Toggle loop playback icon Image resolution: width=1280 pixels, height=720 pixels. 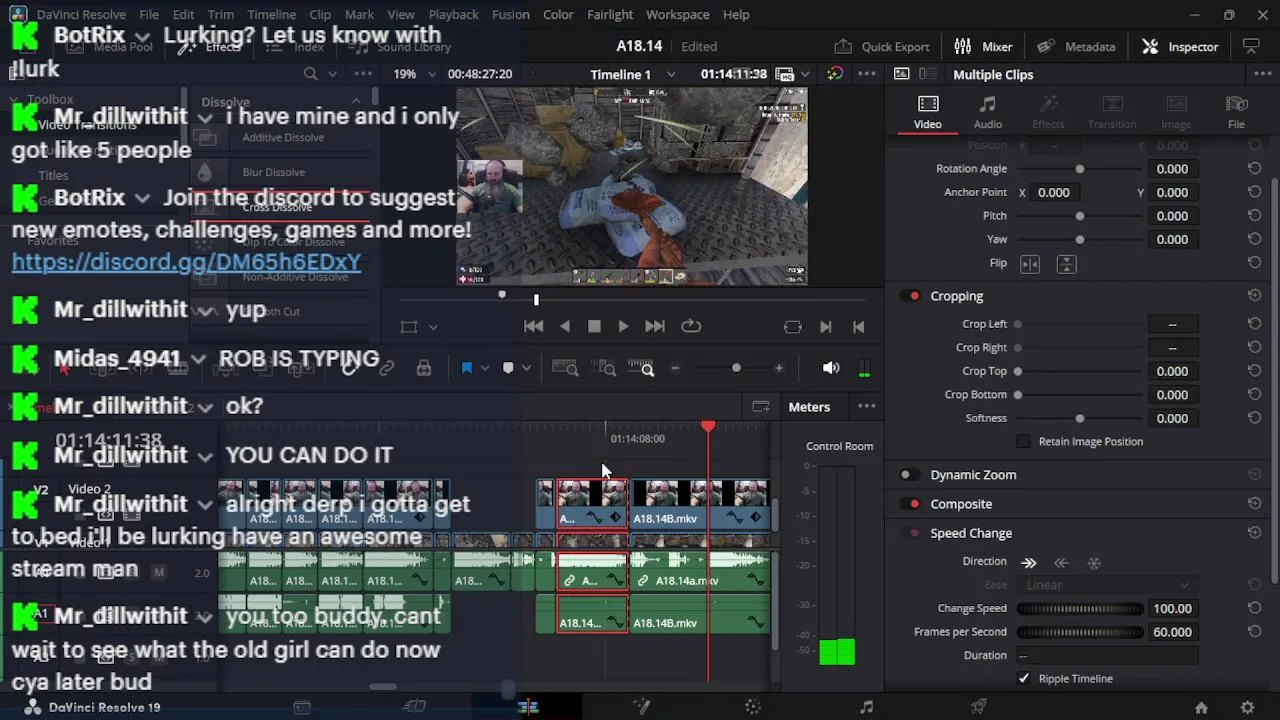691,326
